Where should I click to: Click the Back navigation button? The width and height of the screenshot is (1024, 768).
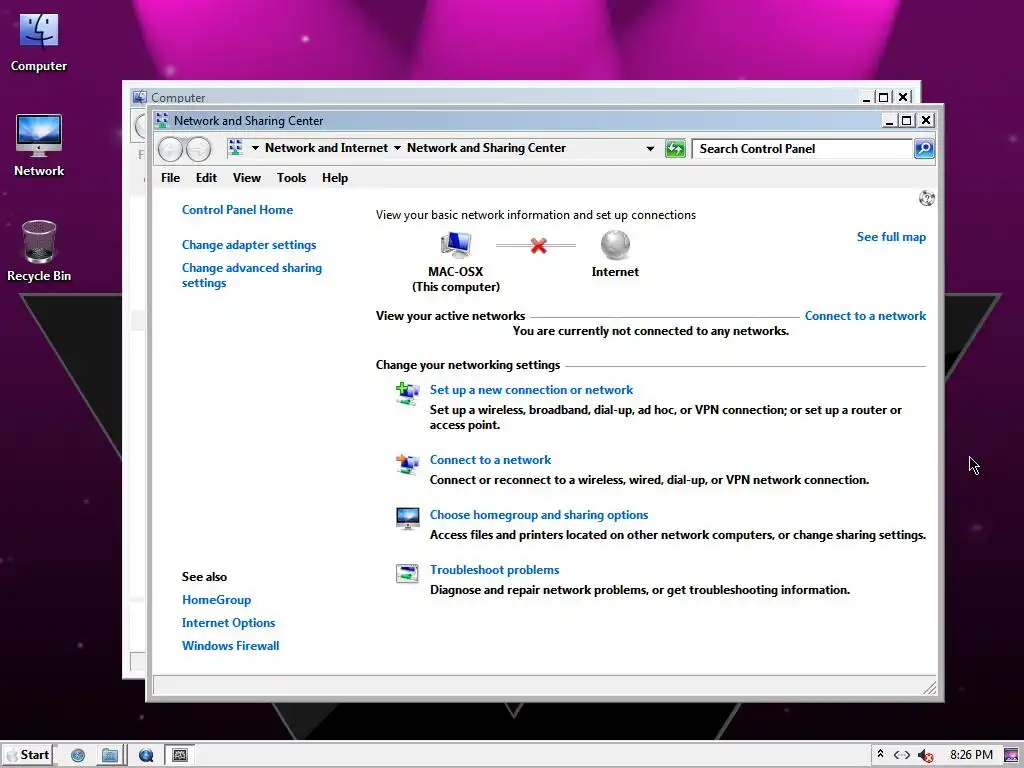pyautogui.click(x=170, y=150)
